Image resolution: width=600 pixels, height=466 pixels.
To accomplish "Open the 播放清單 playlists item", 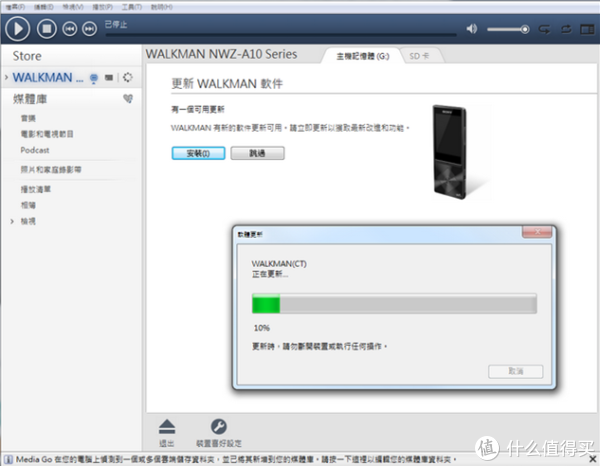I will tap(36, 189).
